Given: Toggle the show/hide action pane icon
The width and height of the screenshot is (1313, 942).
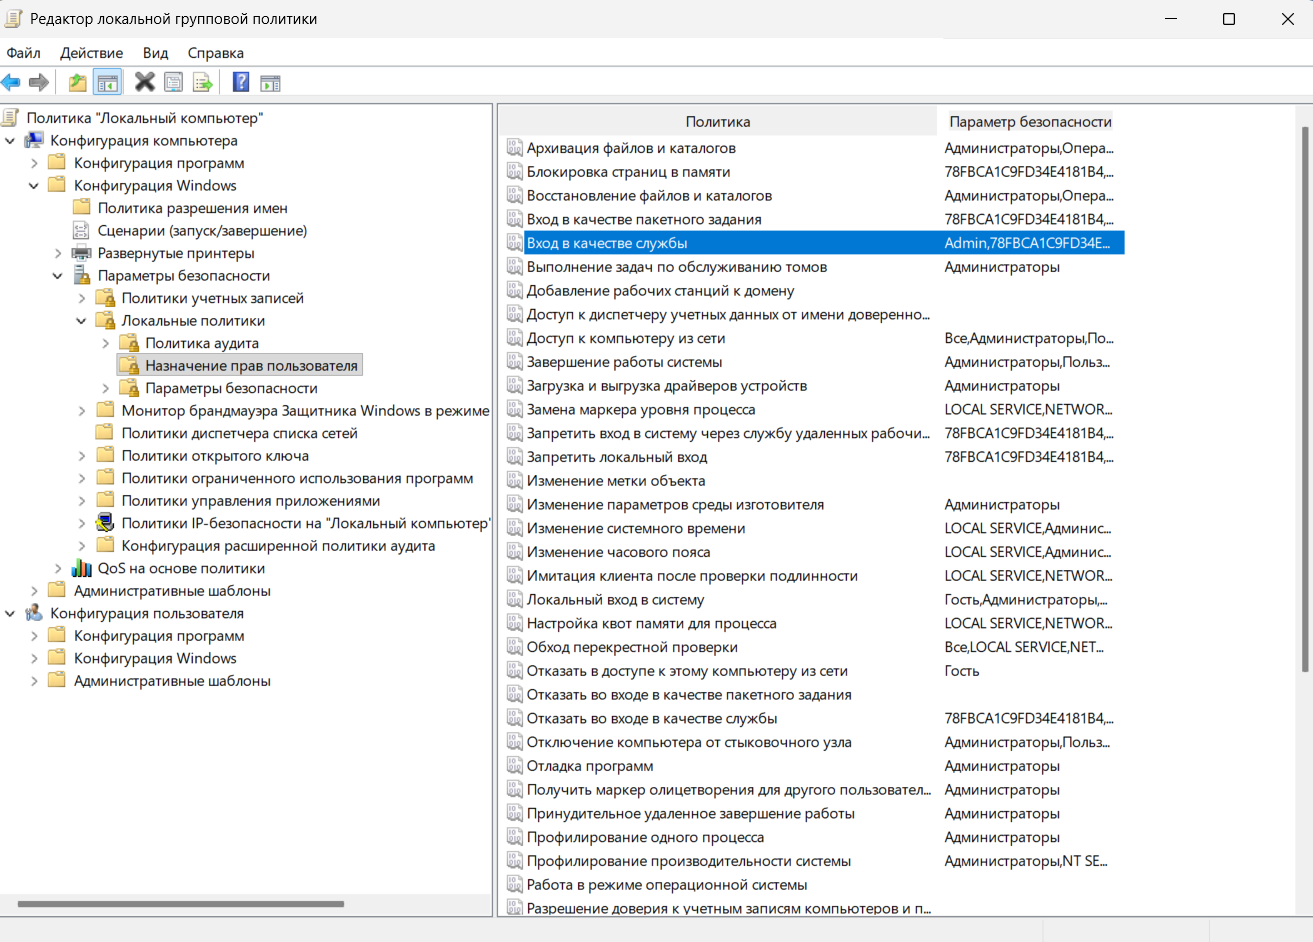Looking at the screenshot, I should click(270, 82).
